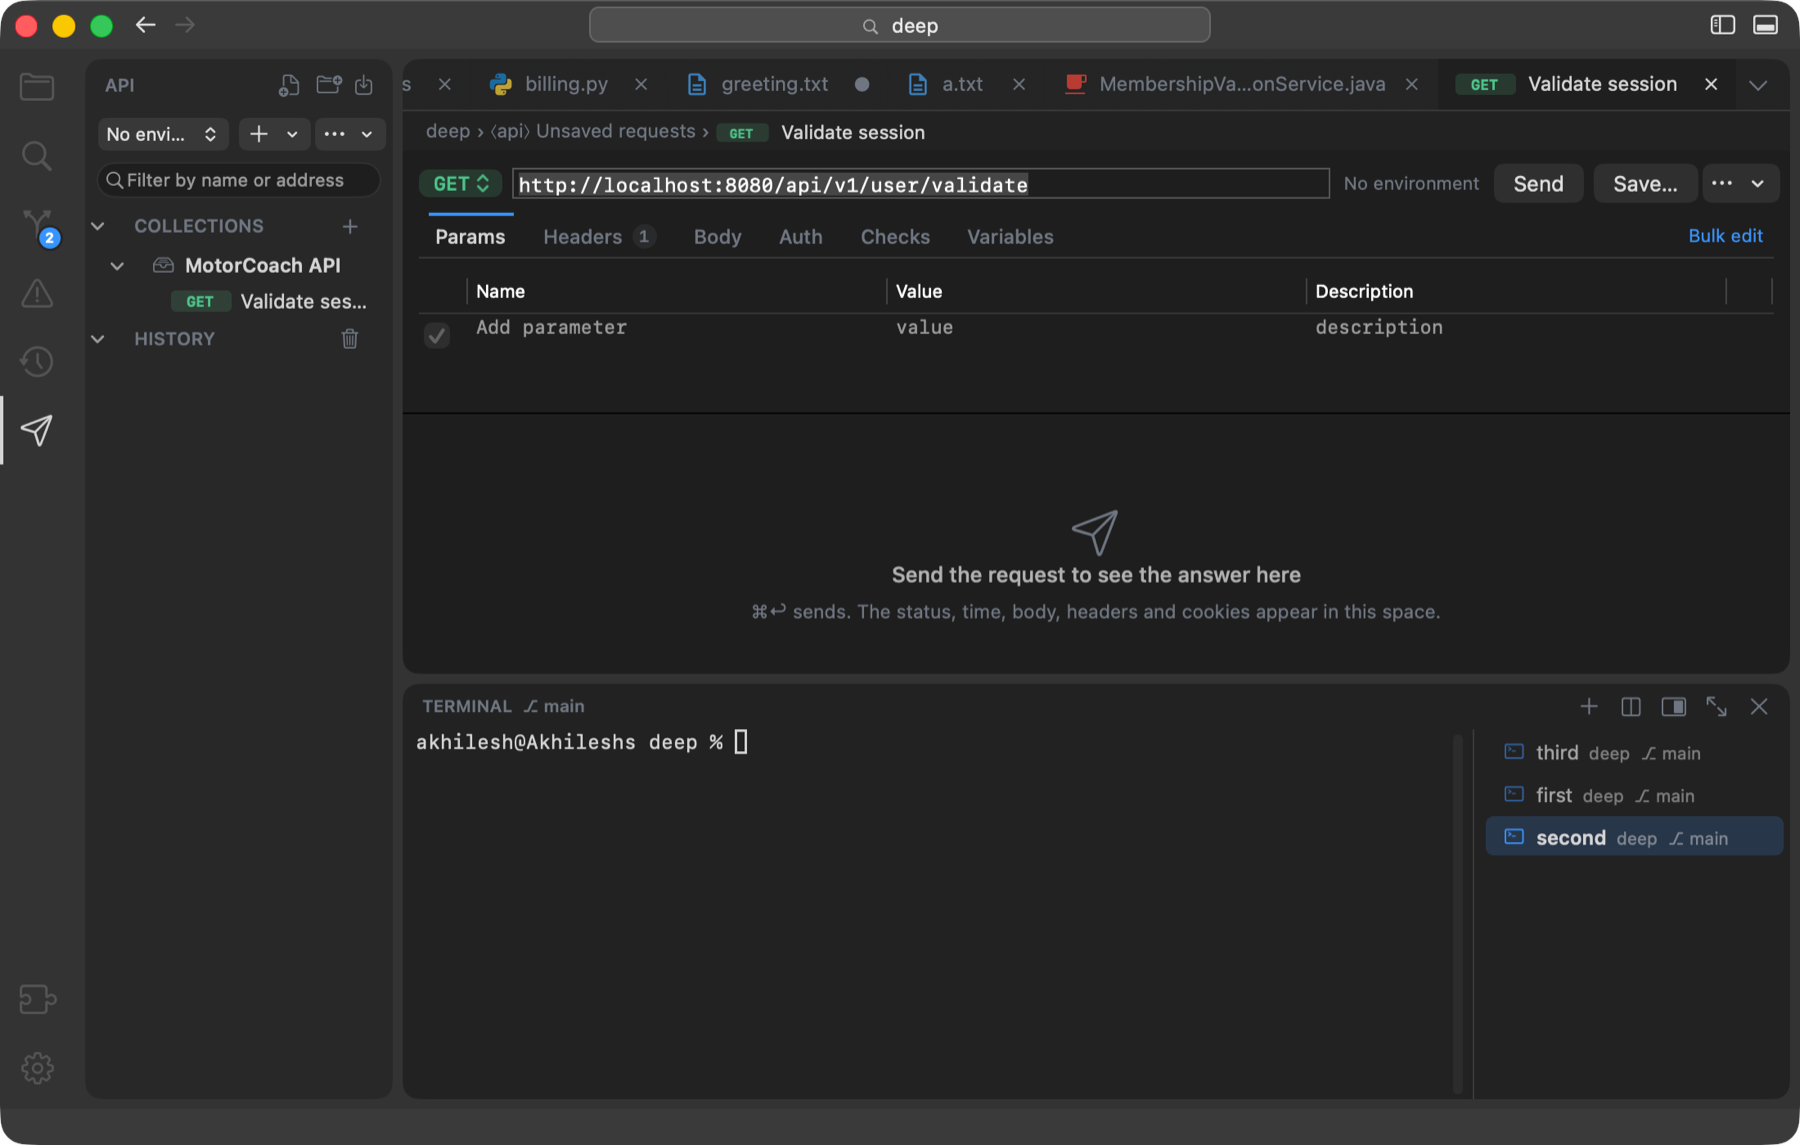Image resolution: width=1800 pixels, height=1145 pixels.
Task: Toggle bottom panel layout icon in title bar
Action: [x=1765, y=25]
